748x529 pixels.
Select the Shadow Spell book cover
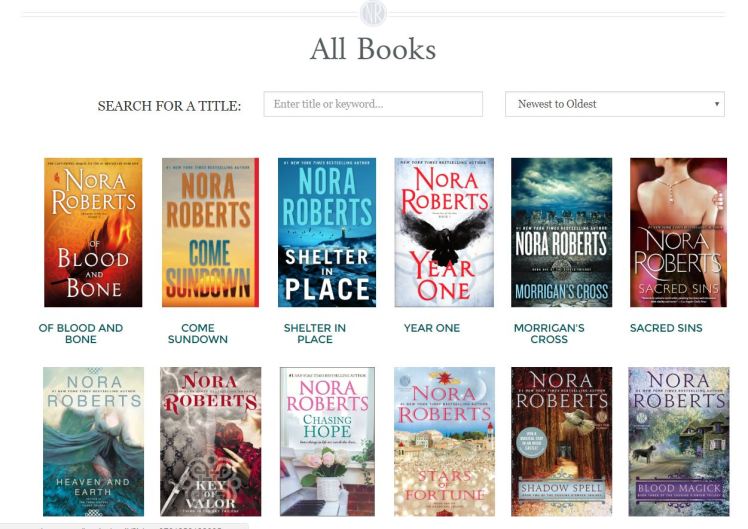561,442
